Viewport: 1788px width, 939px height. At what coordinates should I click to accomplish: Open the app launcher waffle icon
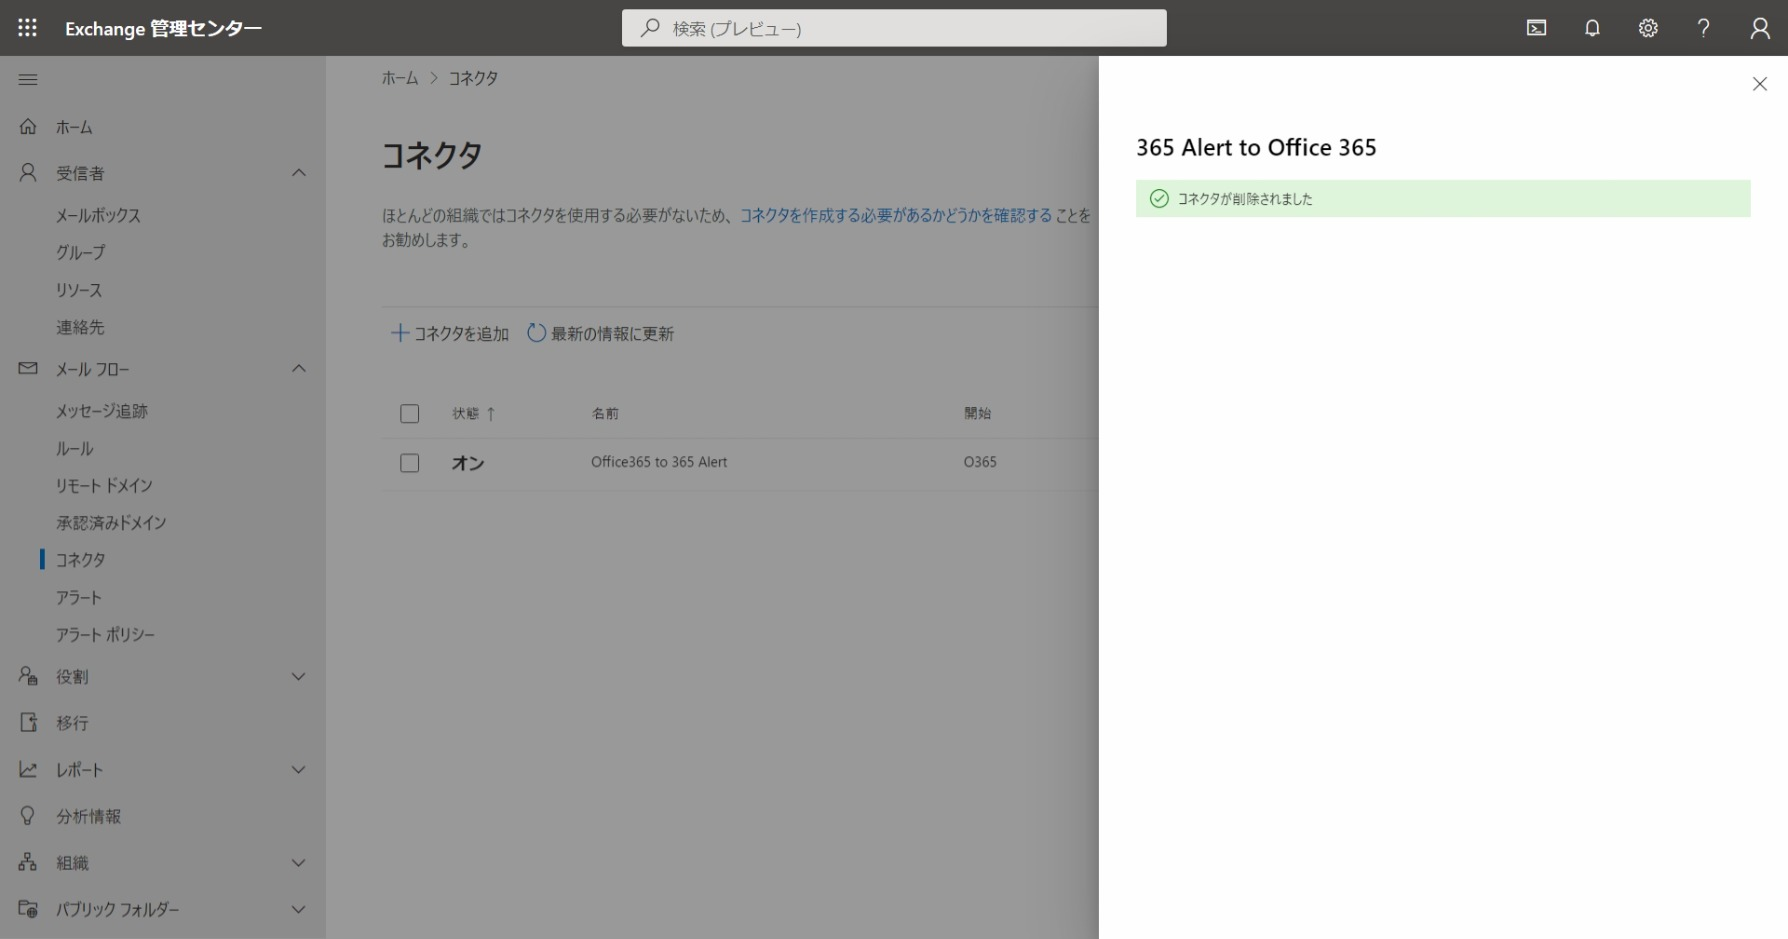27,28
